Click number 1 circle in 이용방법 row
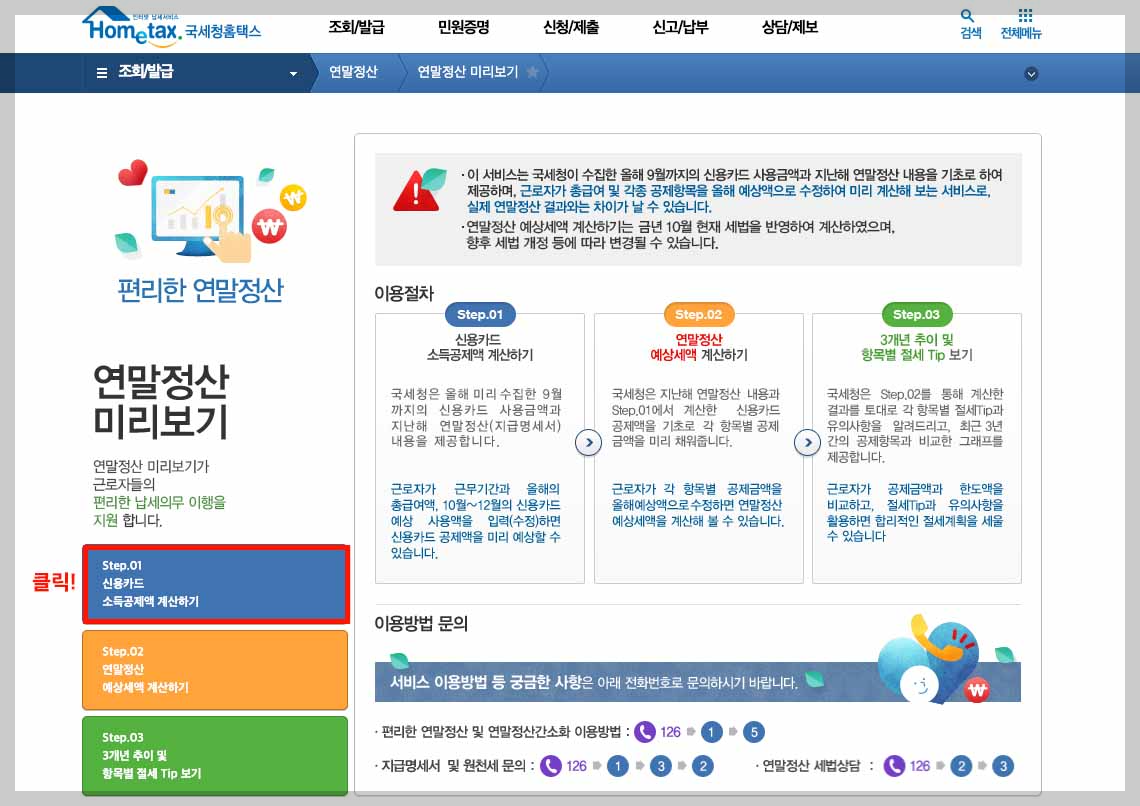The width and height of the screenshot is (1140, 806). (711, 732)
